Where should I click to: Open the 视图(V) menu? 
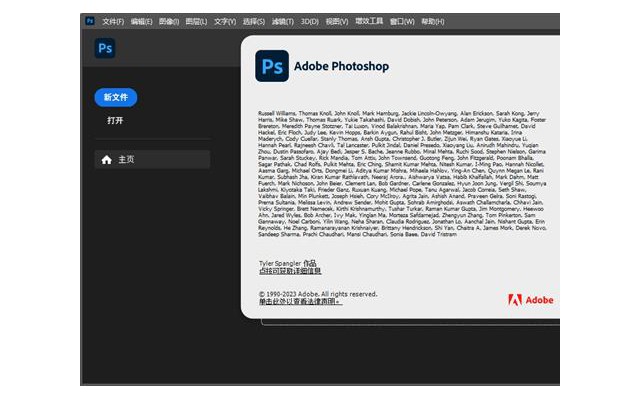[x=337, y=22]
